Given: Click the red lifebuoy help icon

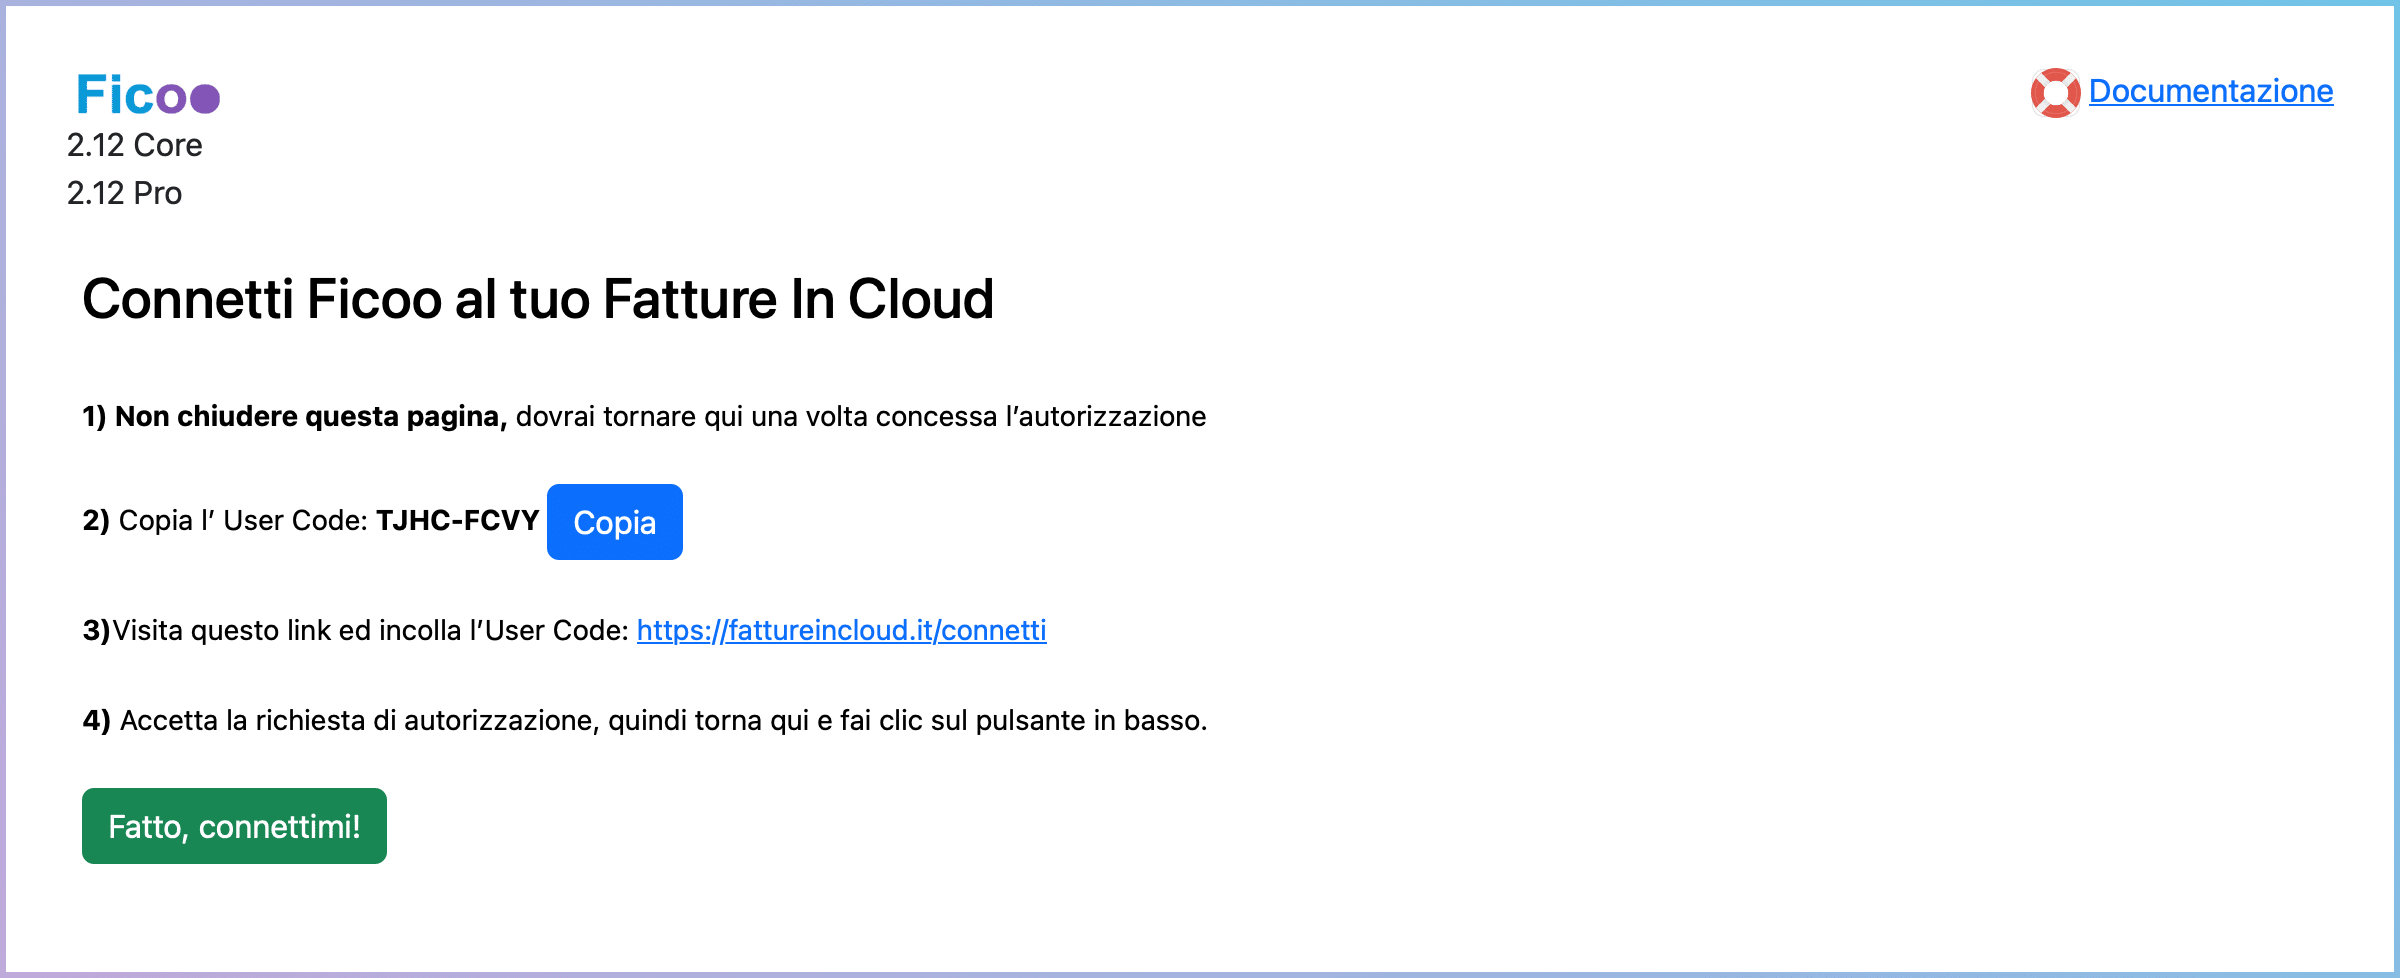Looking at the screenshot, I should tap(2055, 92).
